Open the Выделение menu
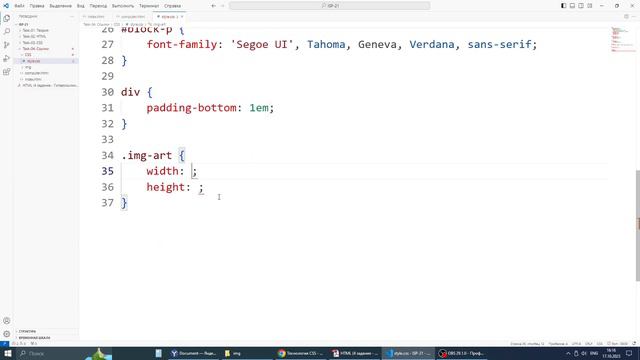Viewport: 640px width, 360px height. [x=60, y=6]
